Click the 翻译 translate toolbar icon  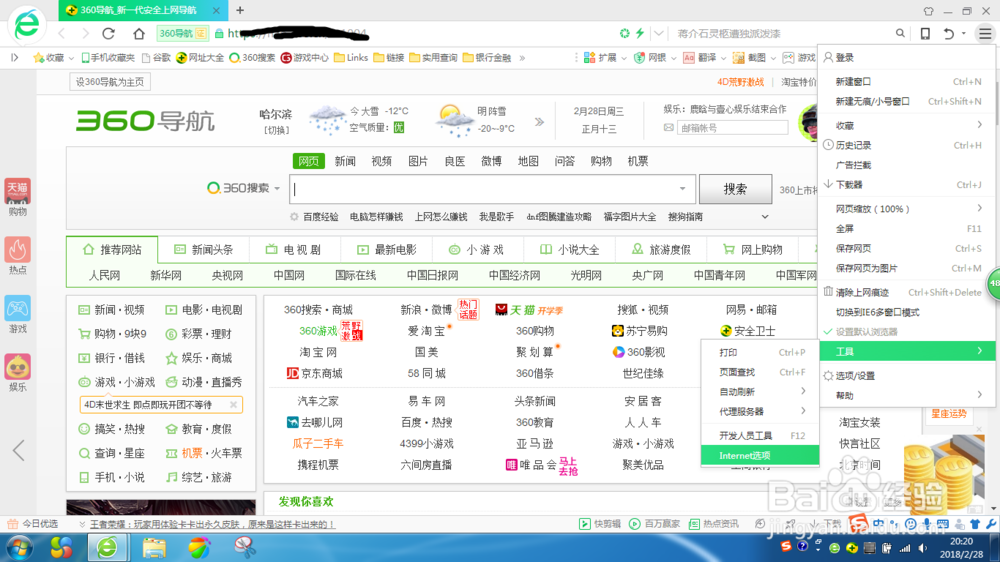(689, 57)
